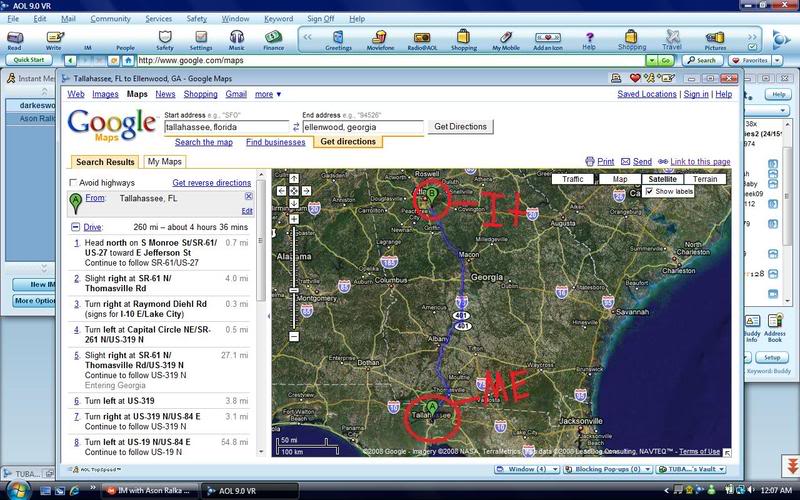Screen dimensions: 800x500
Task: Open the Music headphones icon
Action: tap(237, 40)
